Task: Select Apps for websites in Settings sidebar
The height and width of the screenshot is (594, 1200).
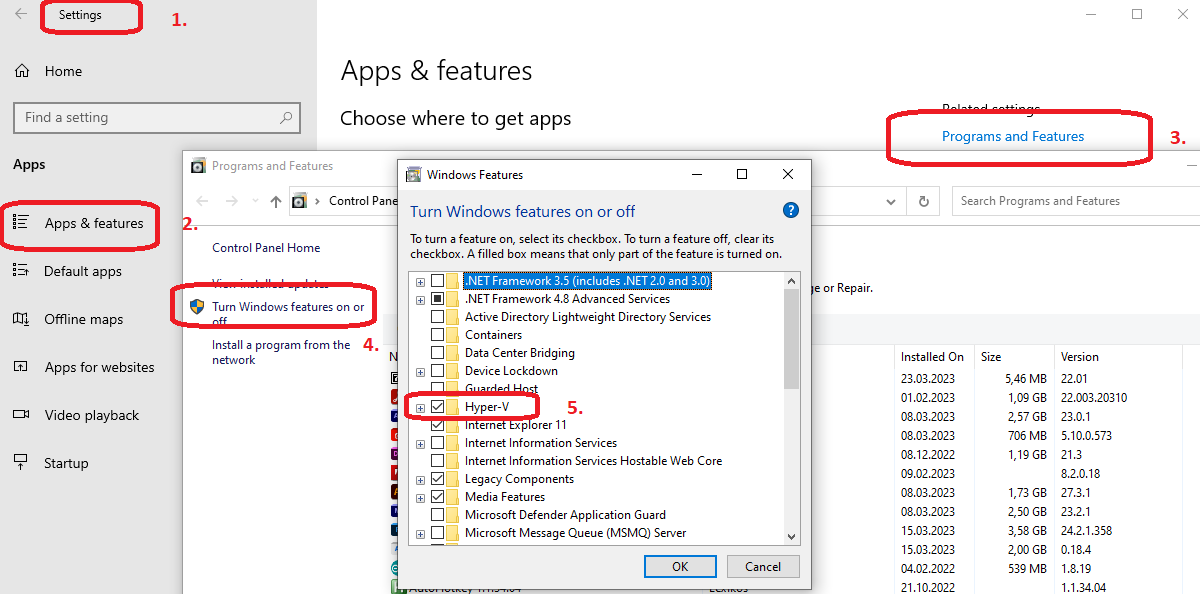Action: coord(99,367)
